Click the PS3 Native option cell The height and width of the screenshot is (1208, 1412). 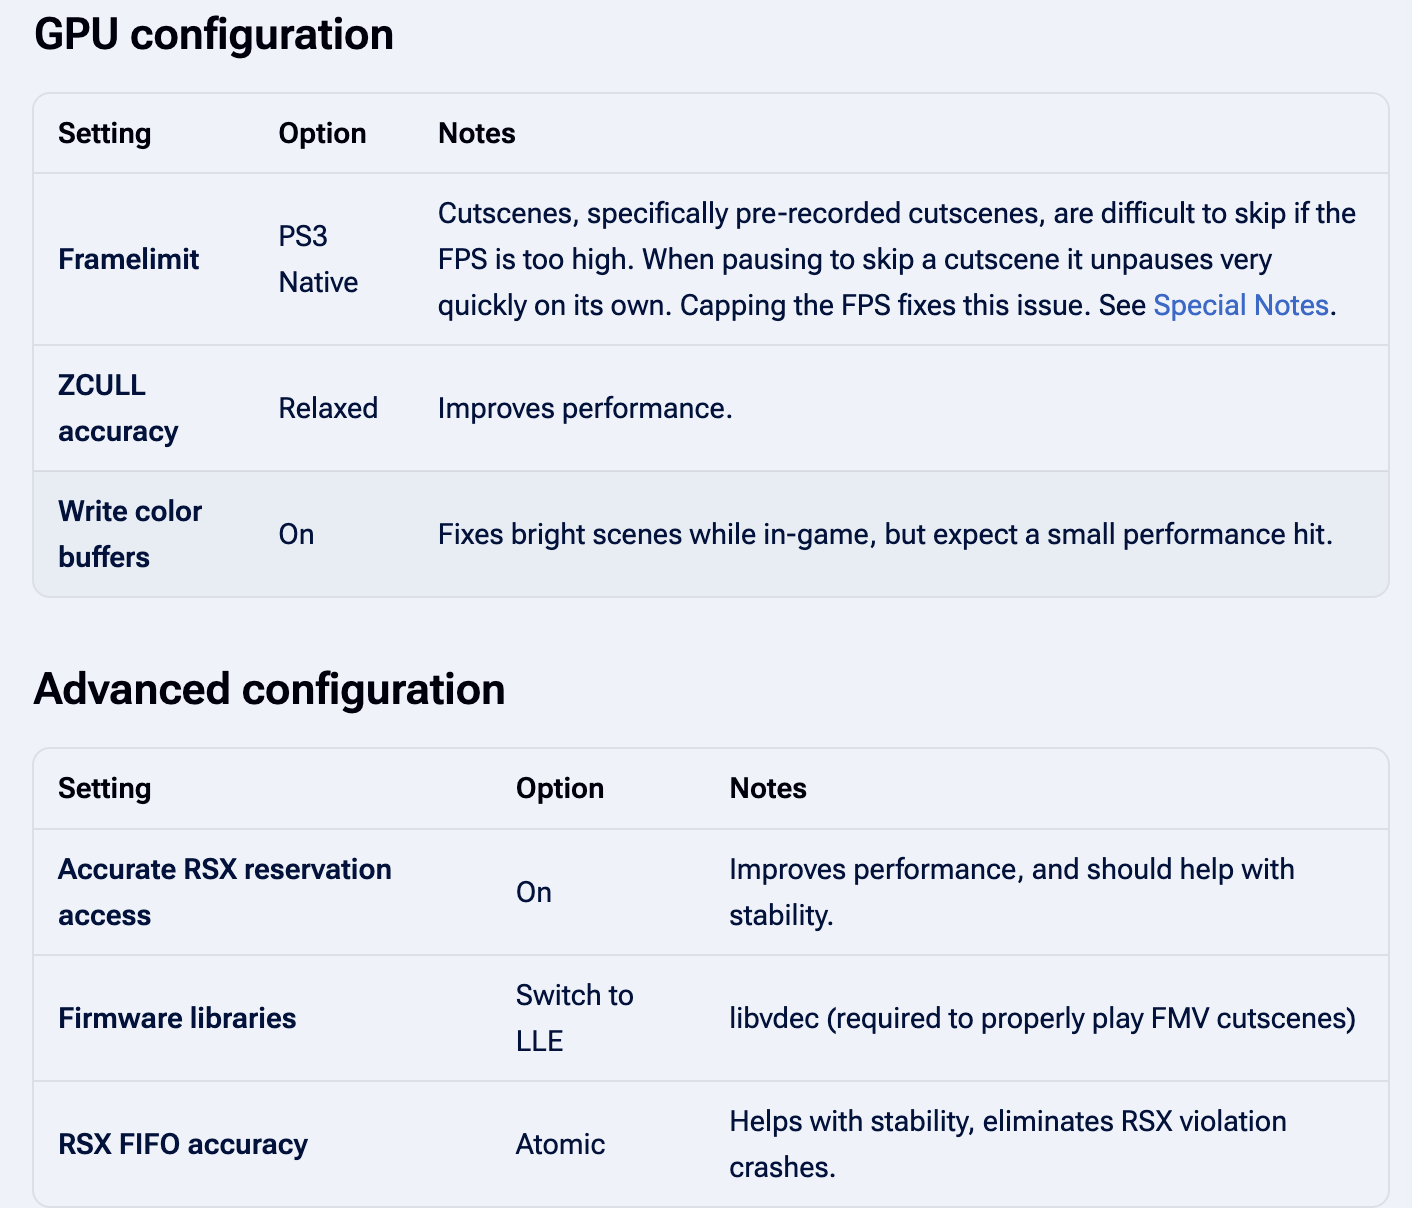(318, 259)
